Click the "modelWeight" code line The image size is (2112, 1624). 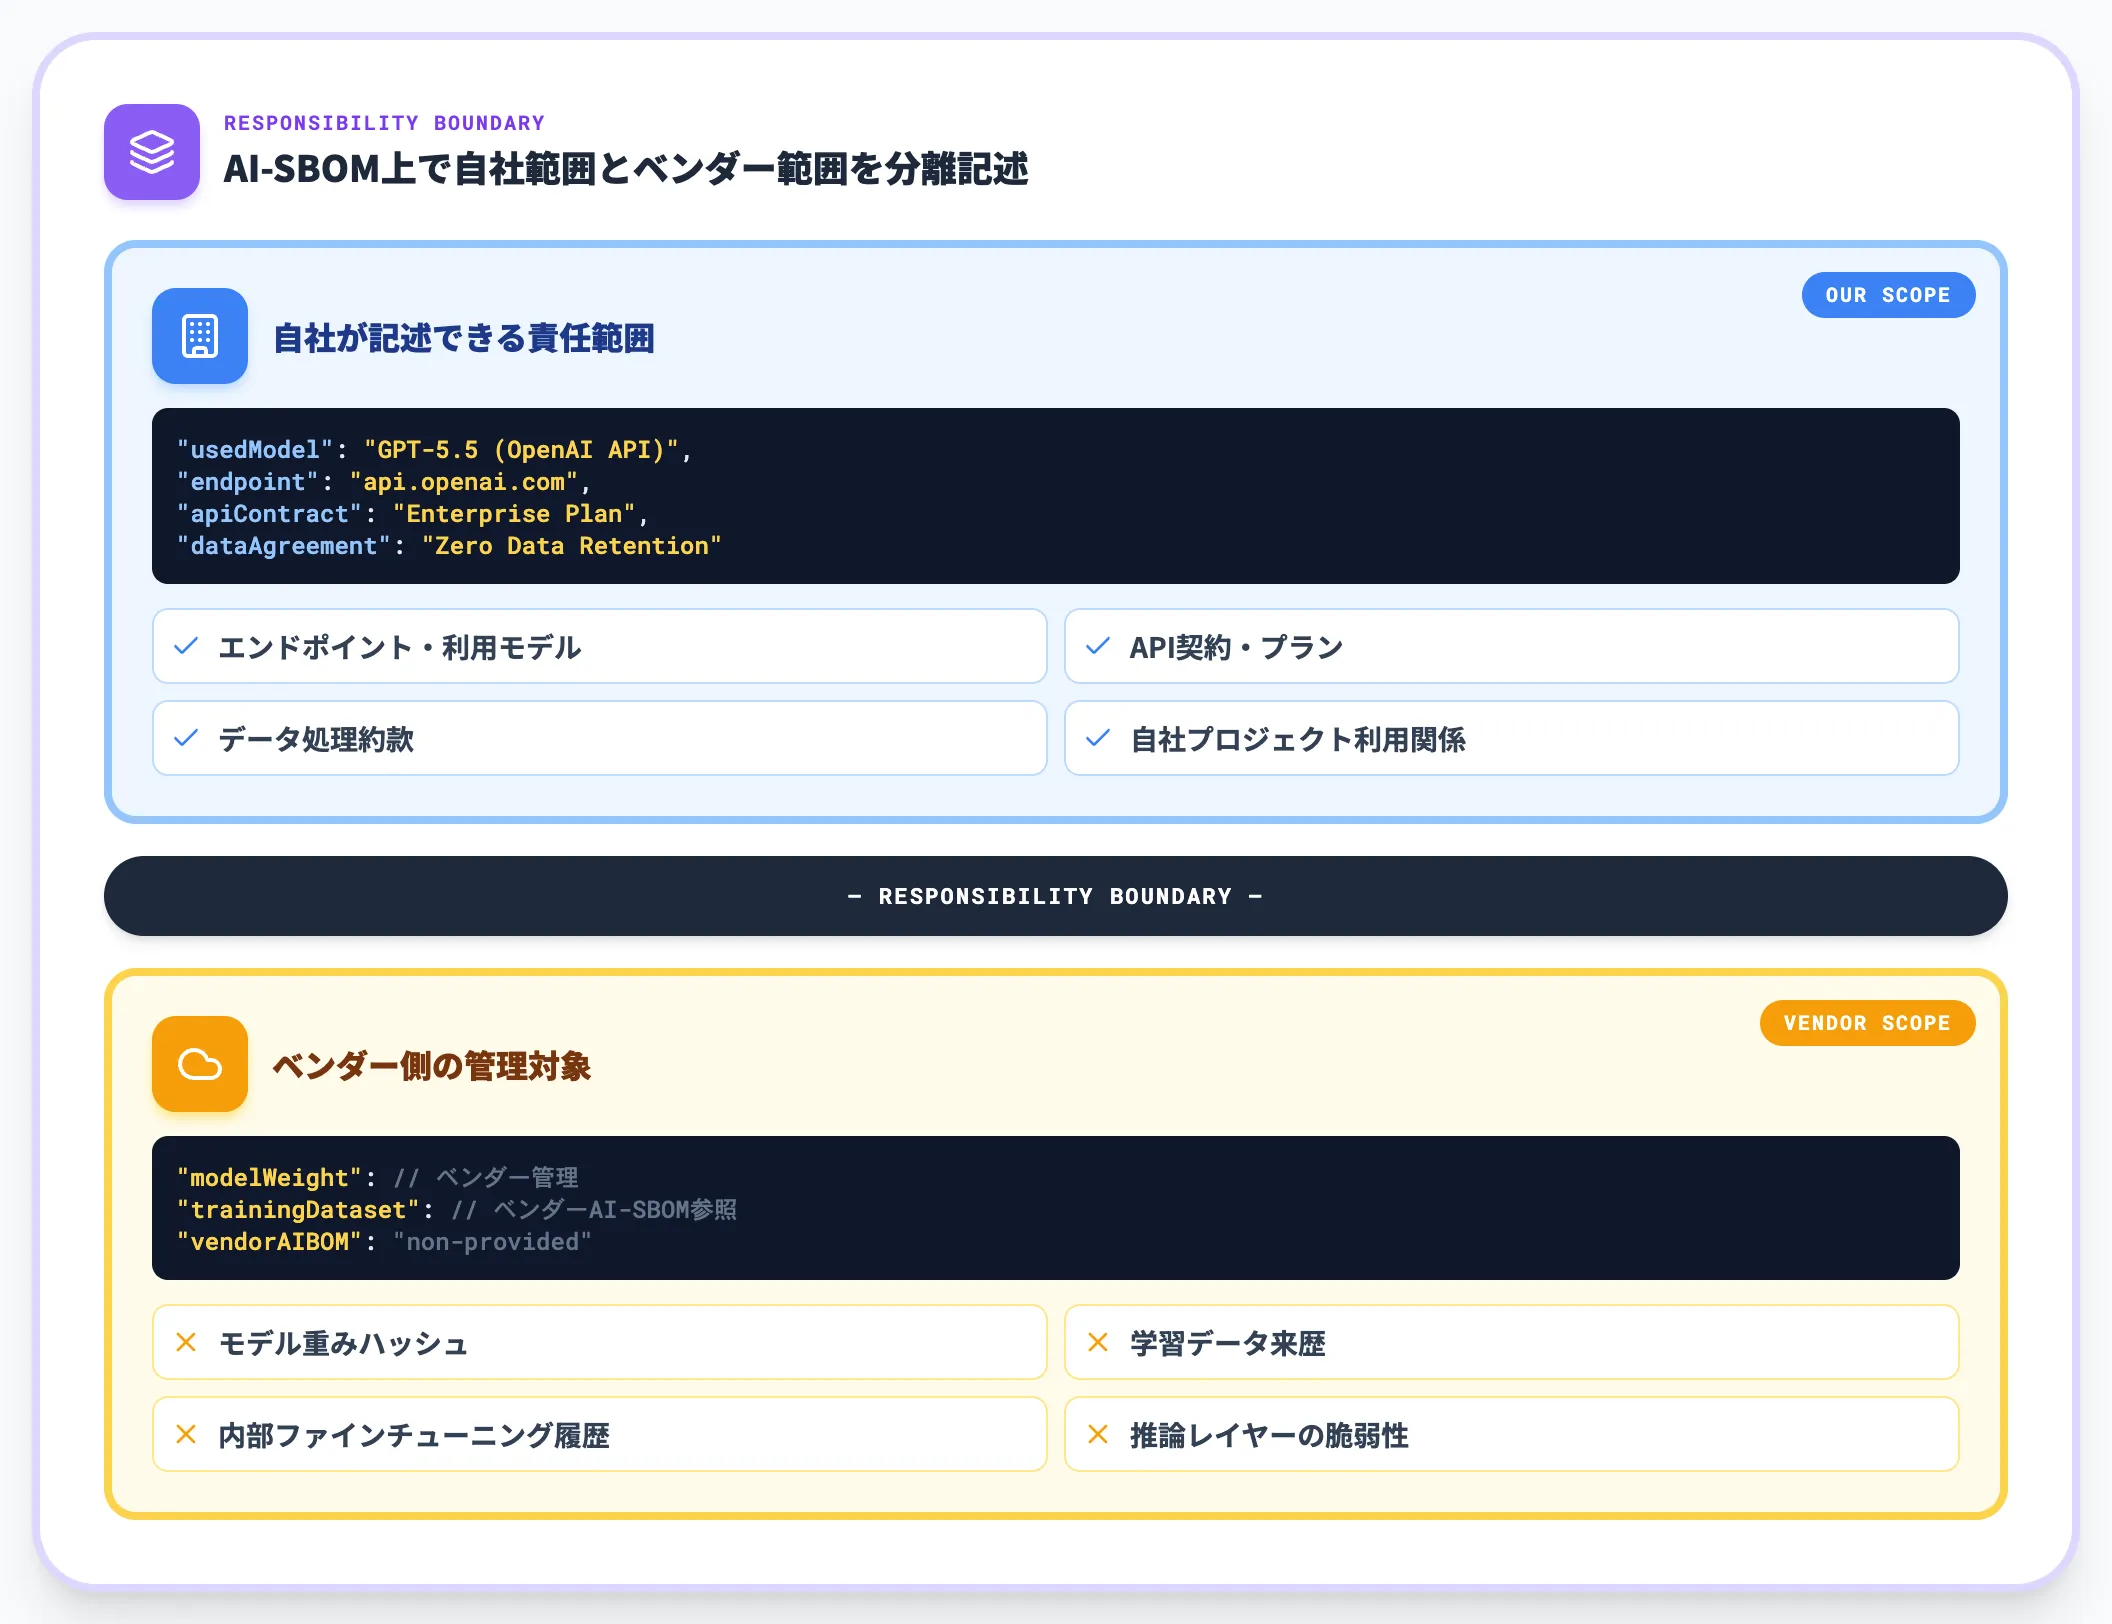(x=378, y=1178)
